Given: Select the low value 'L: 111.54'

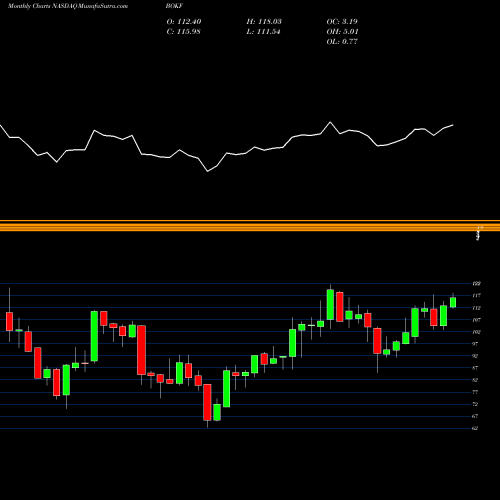Looking at the screenshot, I should 263,32.
